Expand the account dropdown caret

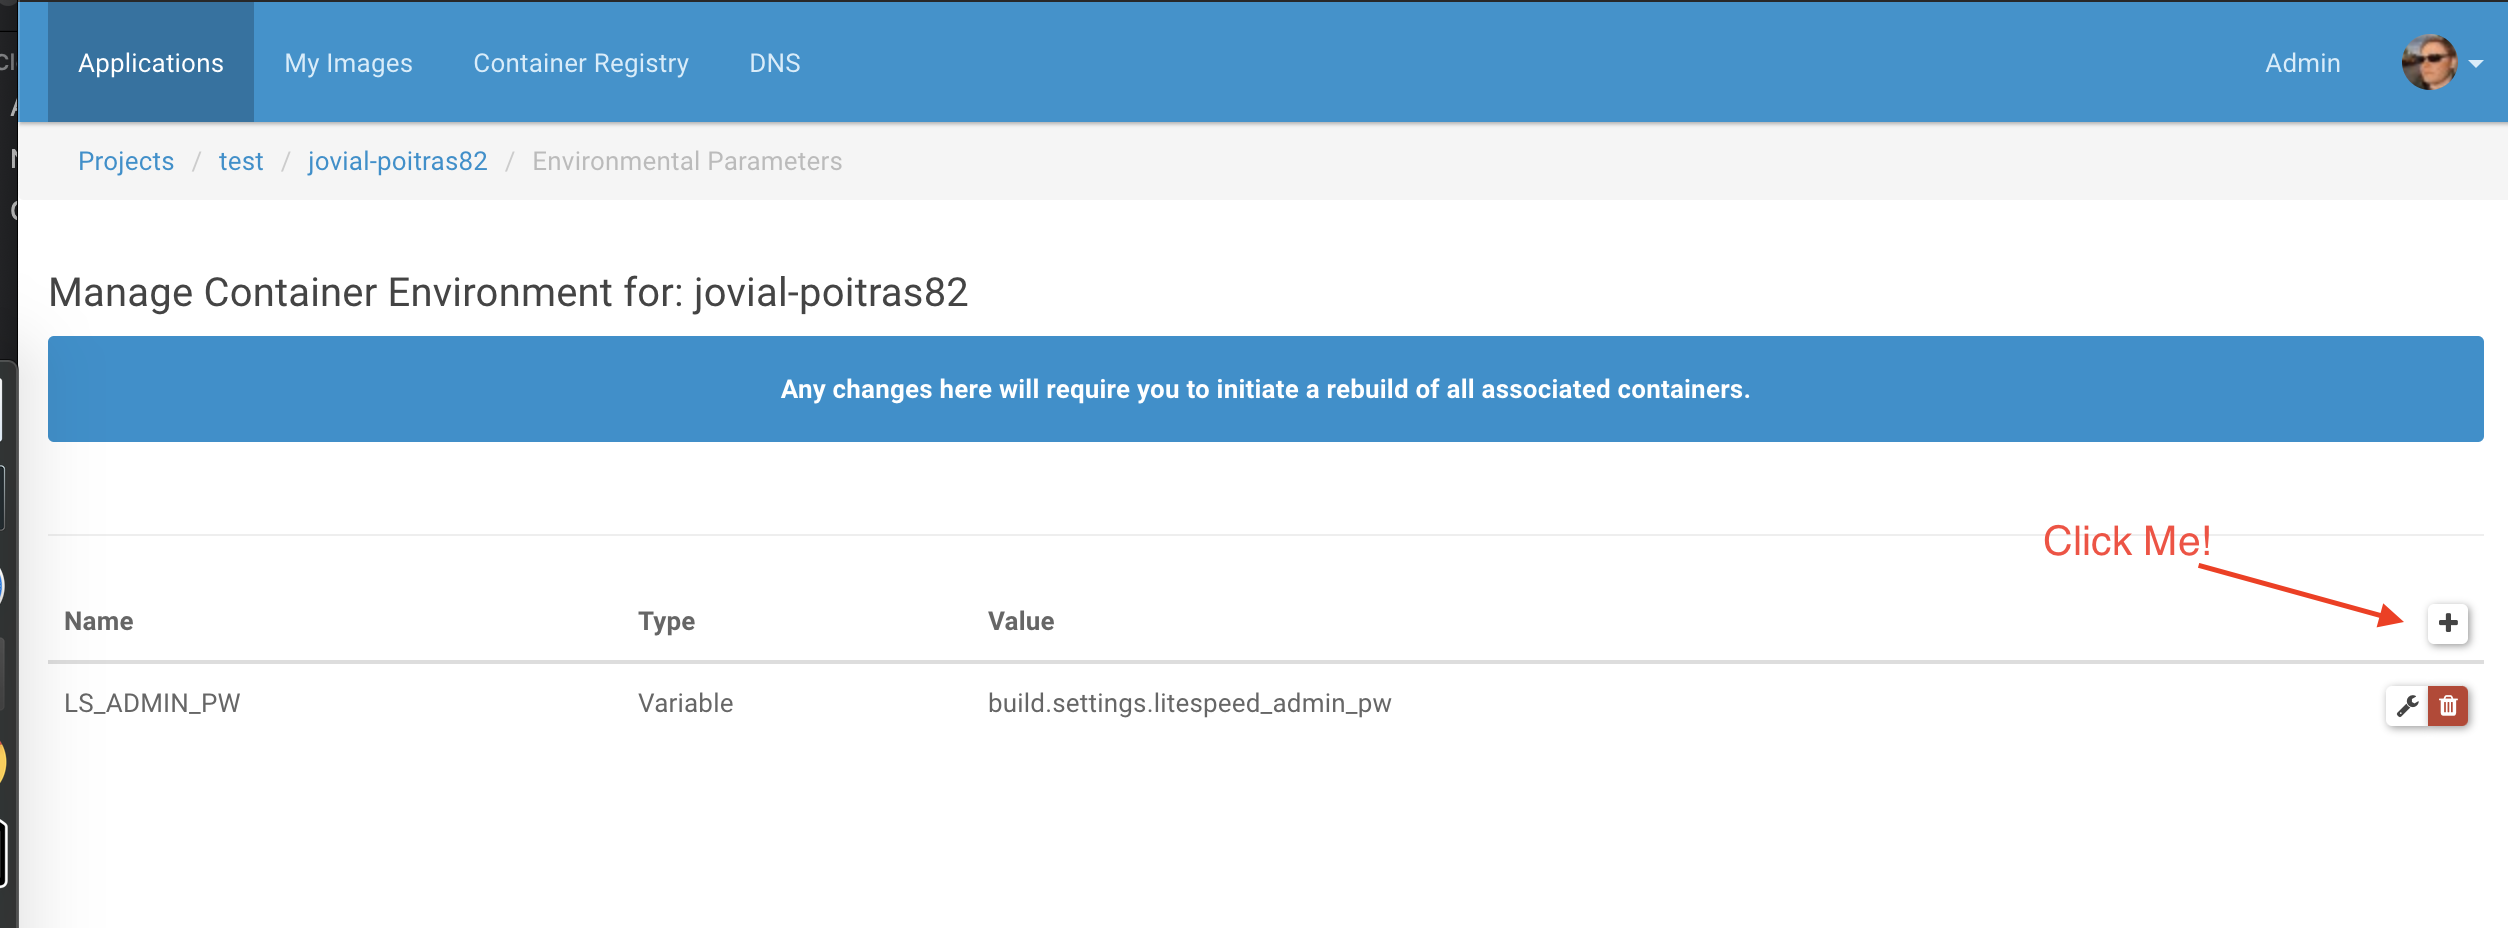(x=2476, y=63)
